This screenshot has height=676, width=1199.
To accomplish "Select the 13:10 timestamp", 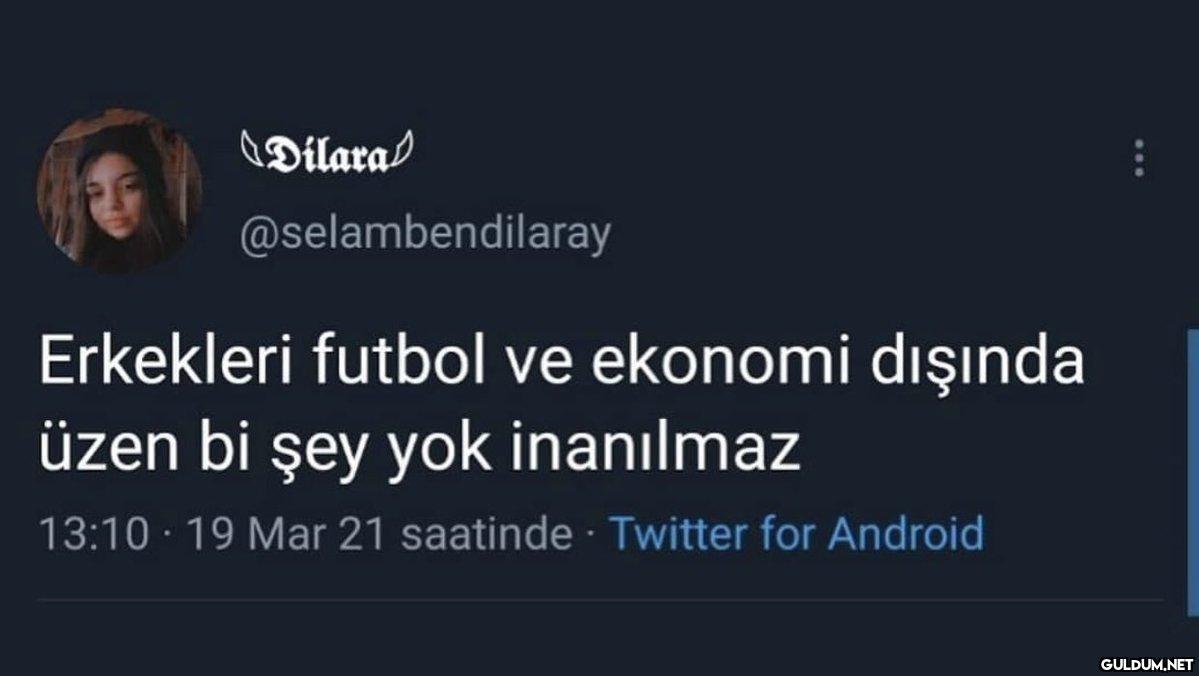I will pos(94,534).
